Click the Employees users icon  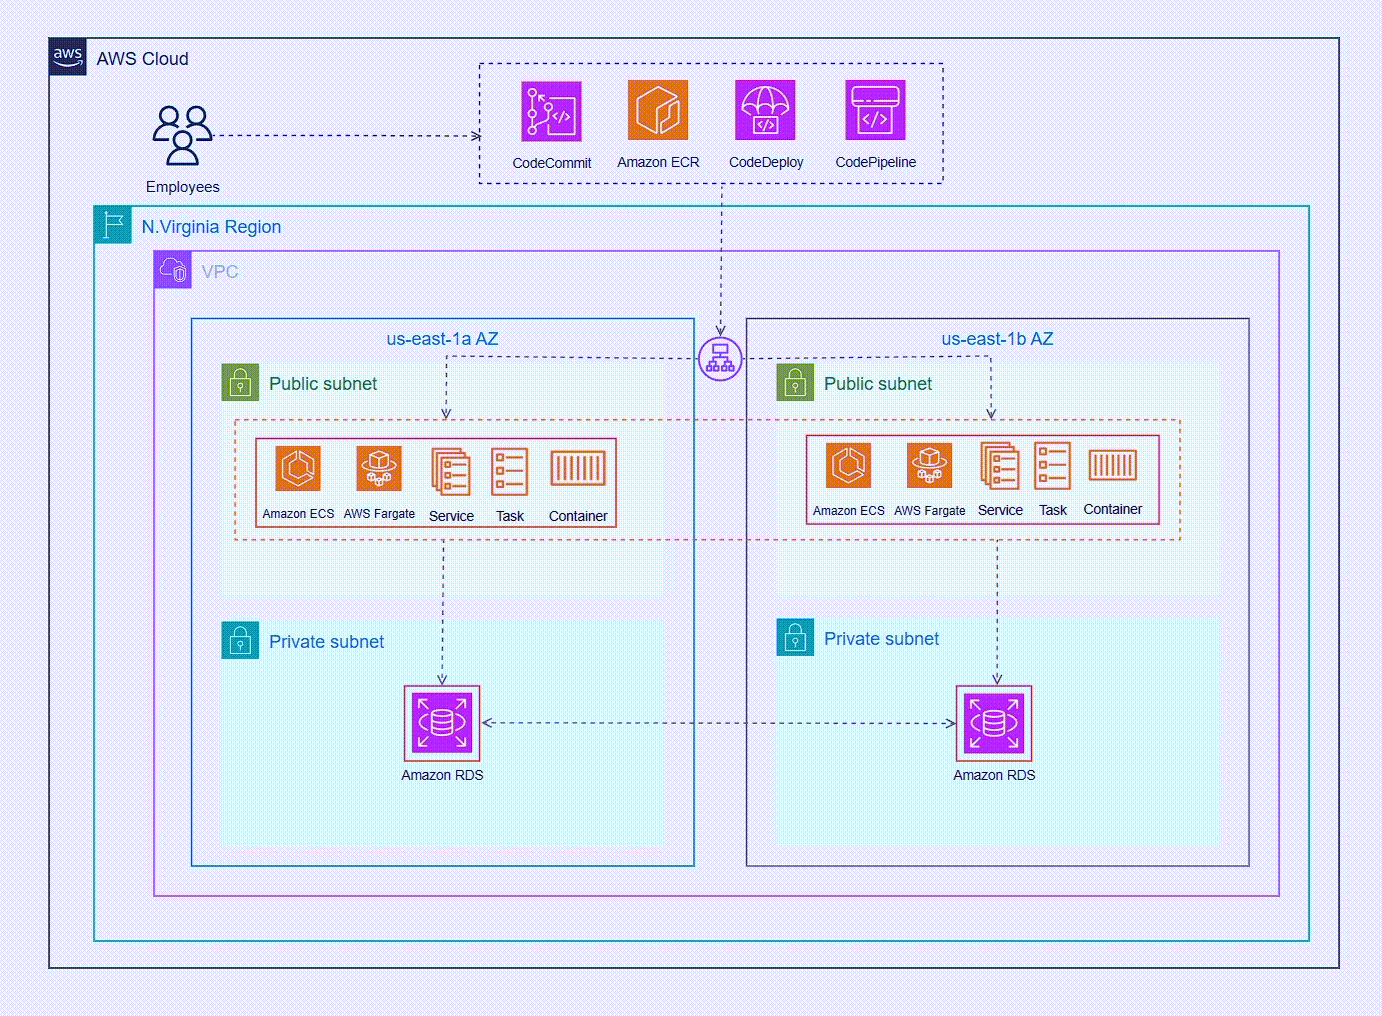182,135
